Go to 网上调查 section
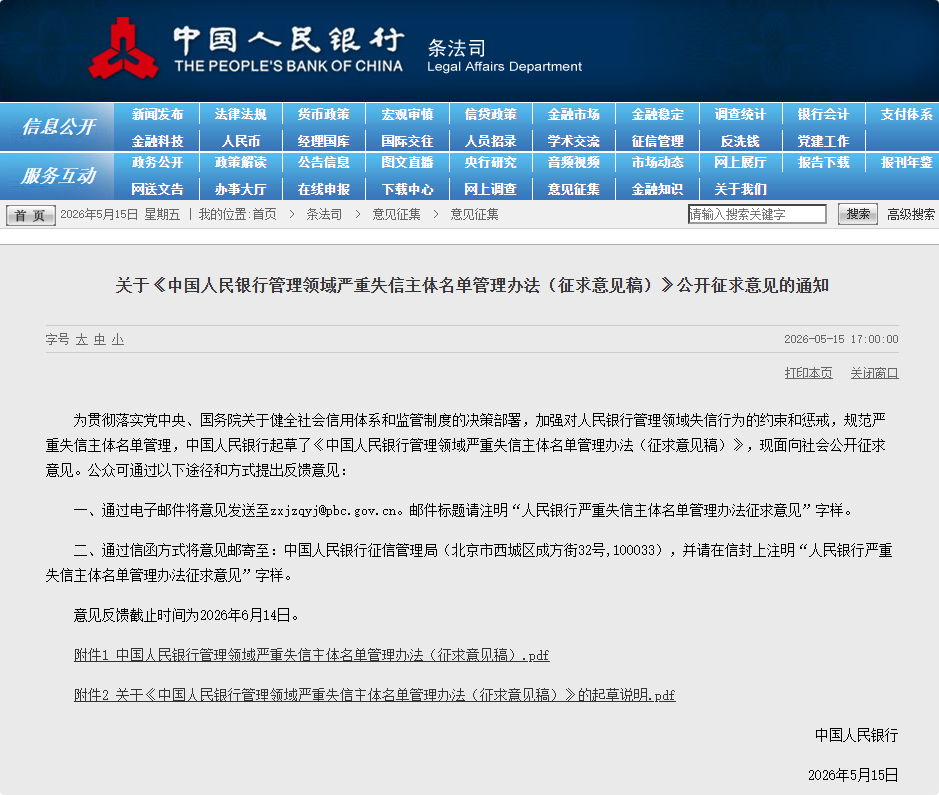Screen dimensions: 939x795 coord(490,189)
